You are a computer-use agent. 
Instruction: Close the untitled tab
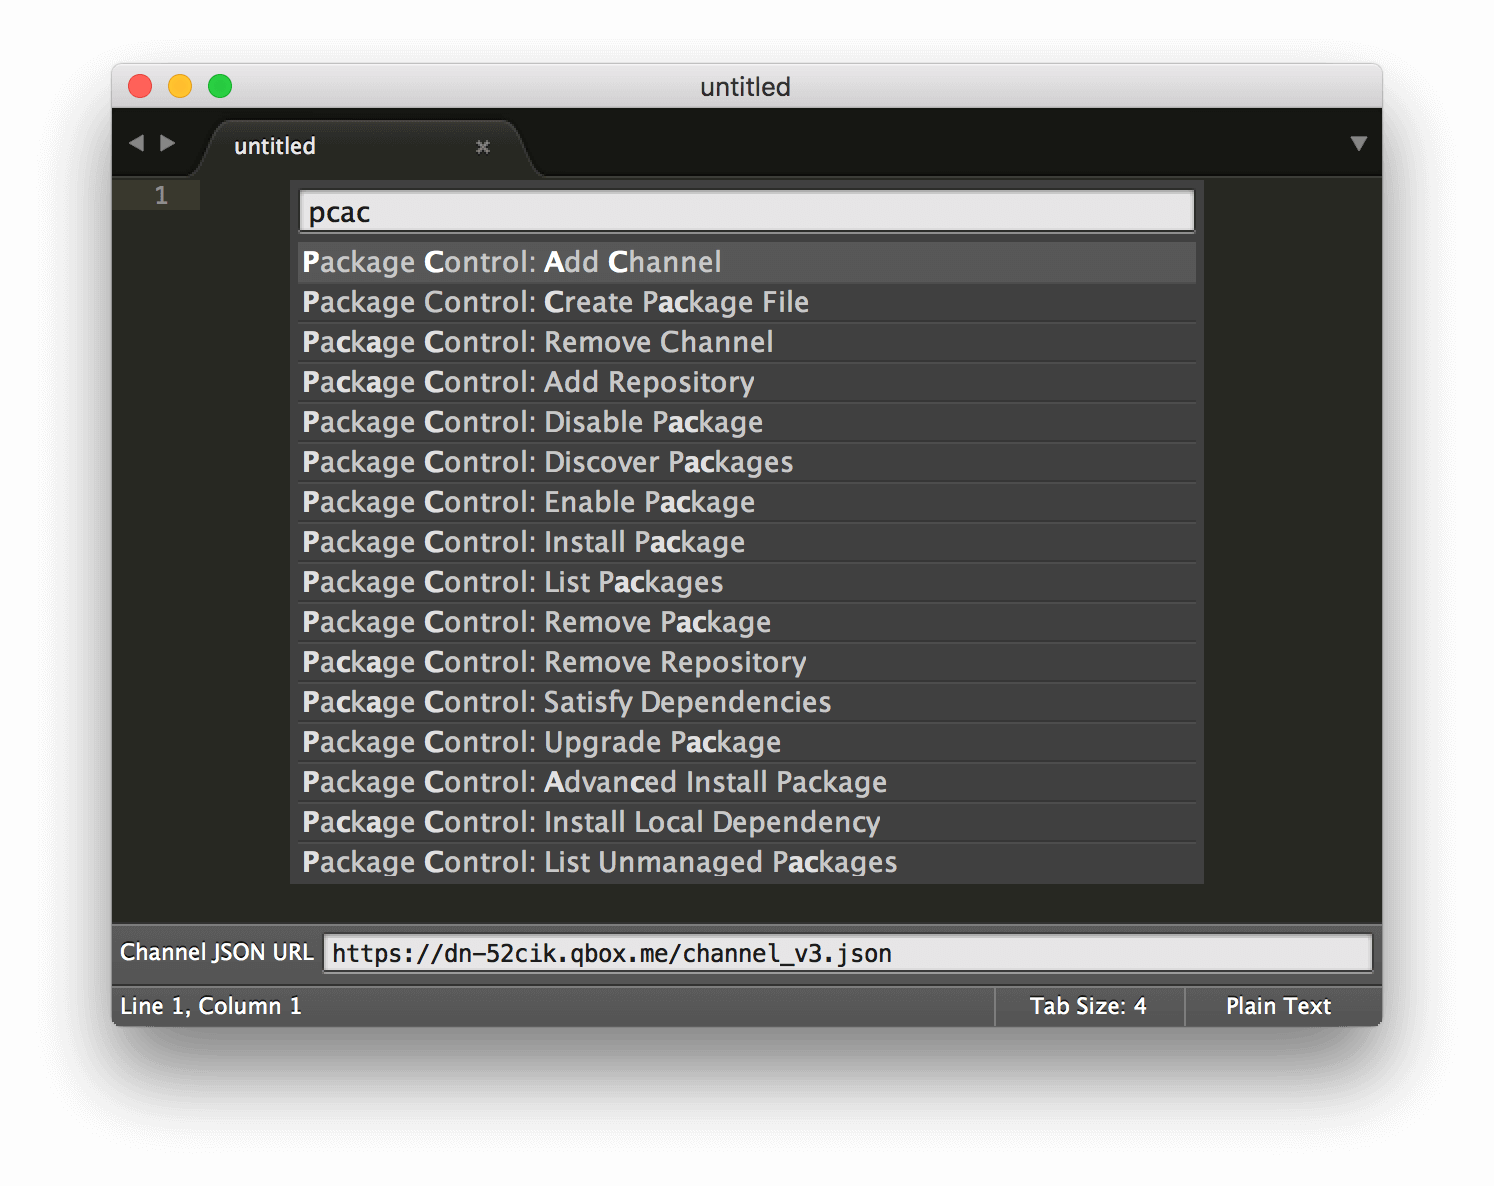[x=483, y=147]
